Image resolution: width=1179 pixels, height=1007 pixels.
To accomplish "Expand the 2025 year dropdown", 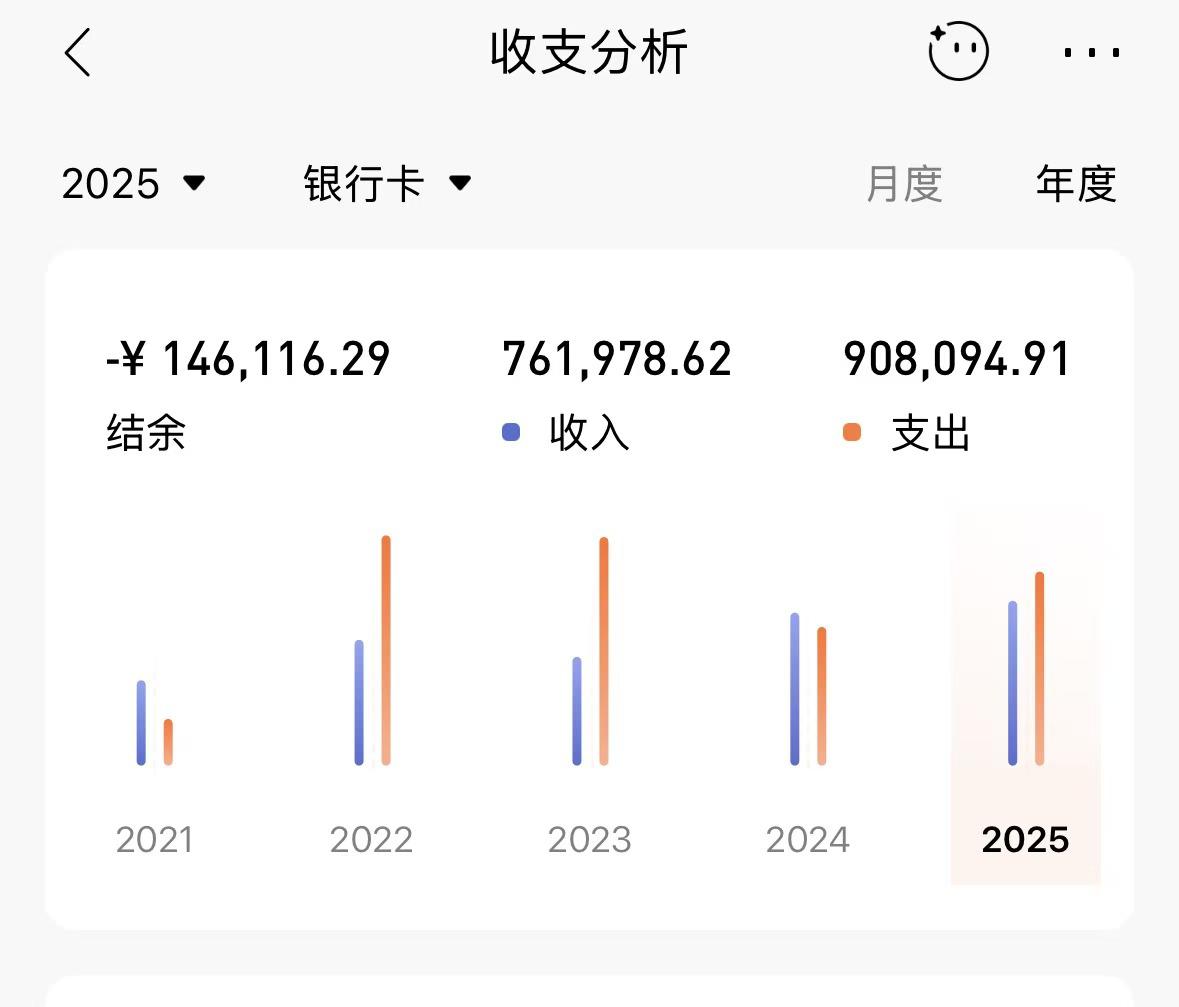I will point(133,184).
